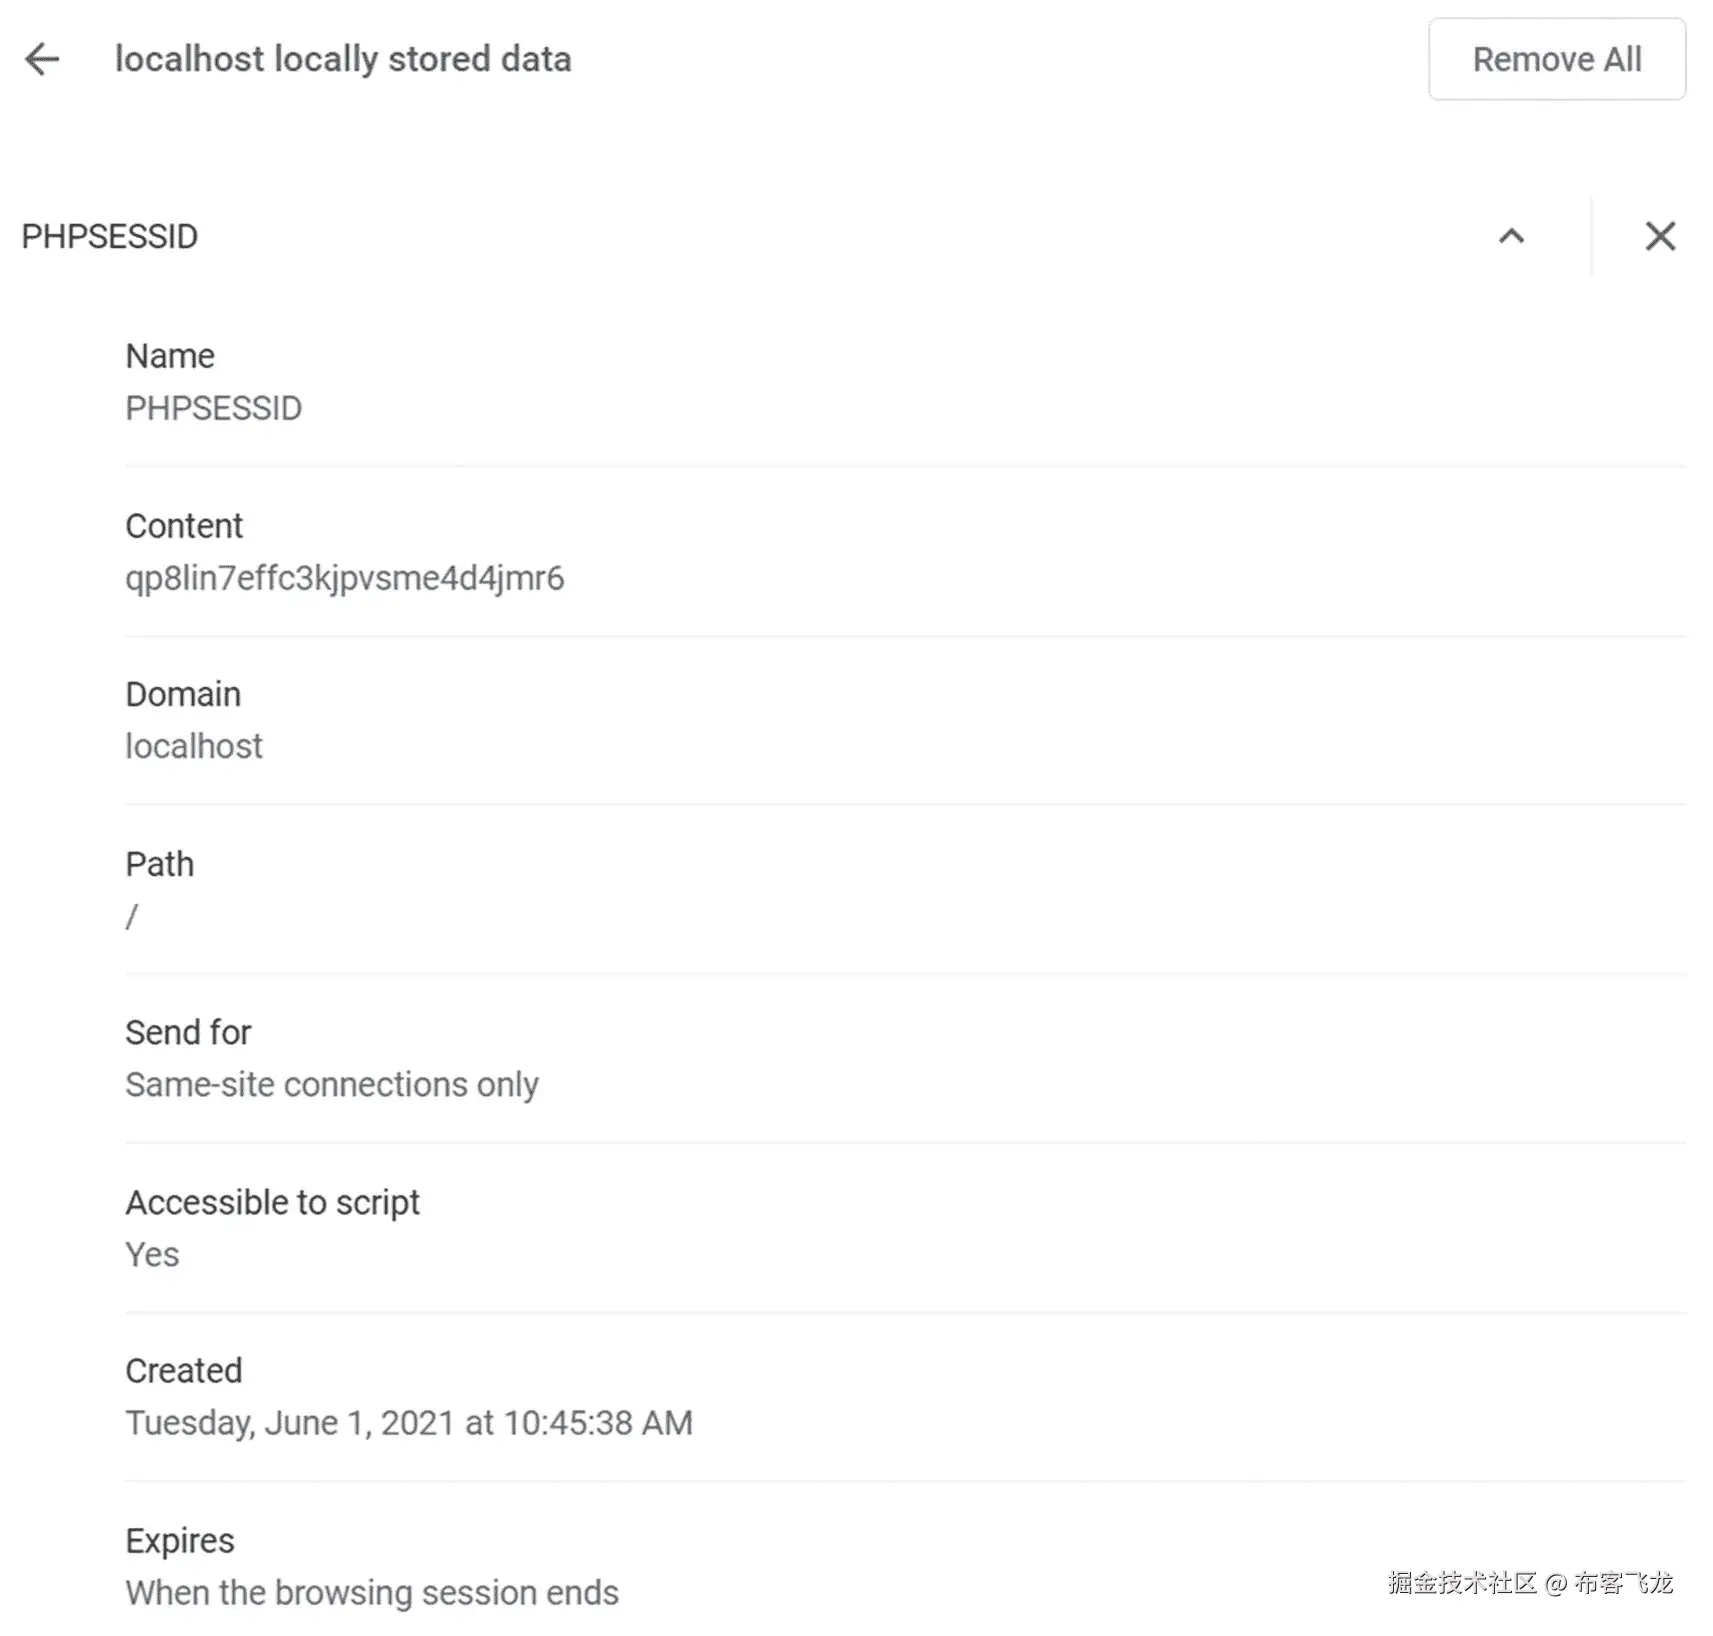Click the Expires field label
Screen dimensions: 1713x1636
pyautogui.click(x=180, y=1541)
